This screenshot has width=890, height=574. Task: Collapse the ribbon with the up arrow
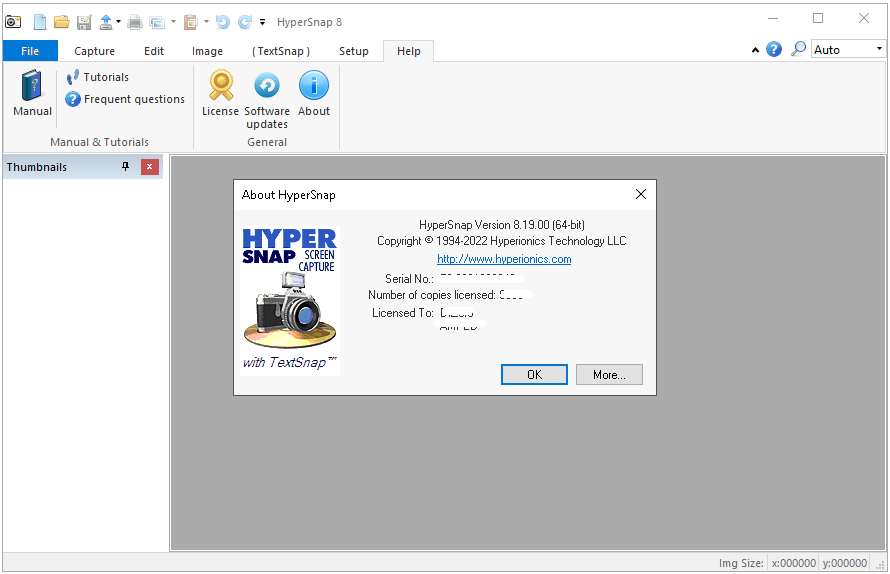[x=755, y=50]
